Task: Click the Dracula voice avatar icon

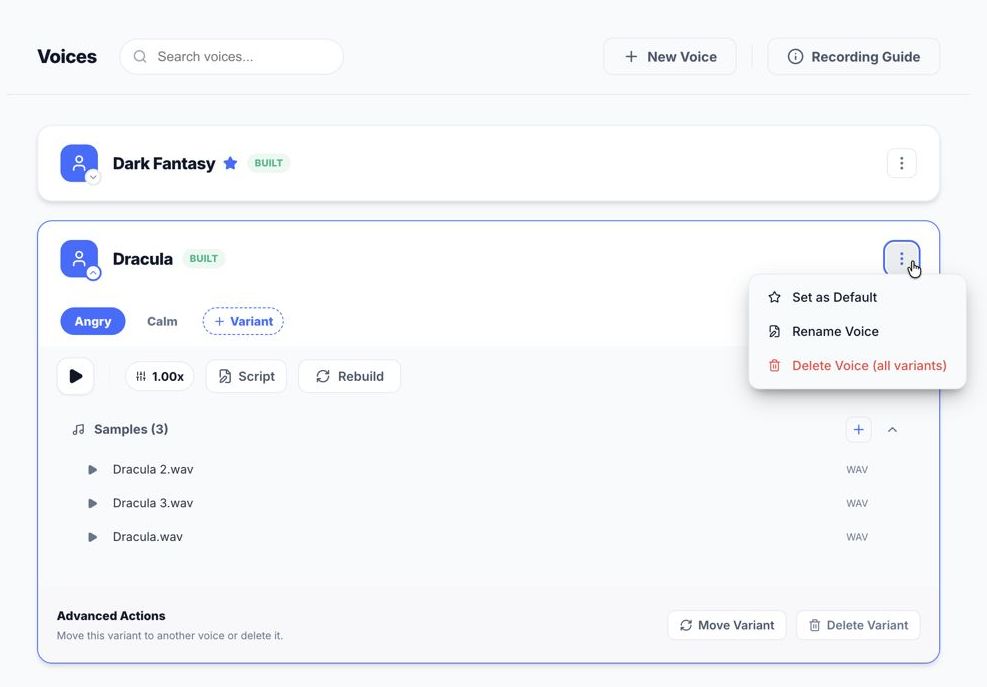Action: [x=78, y=257]
